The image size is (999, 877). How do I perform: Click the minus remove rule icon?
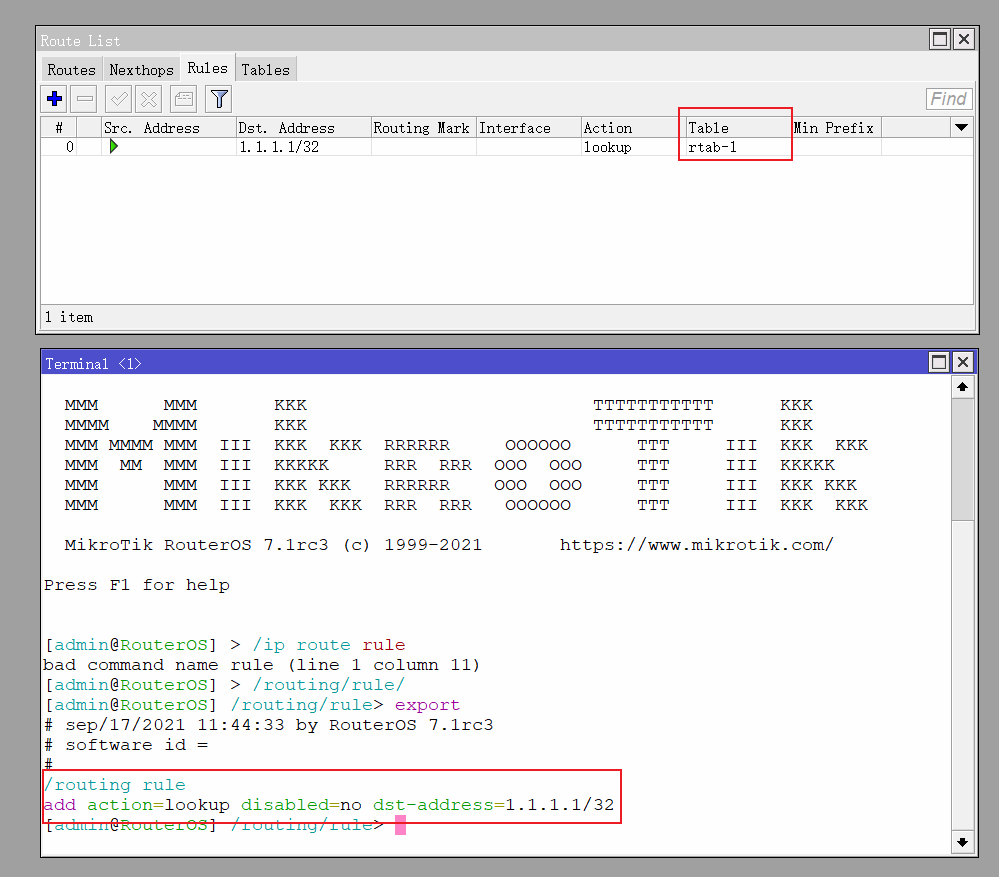(85, 98)
